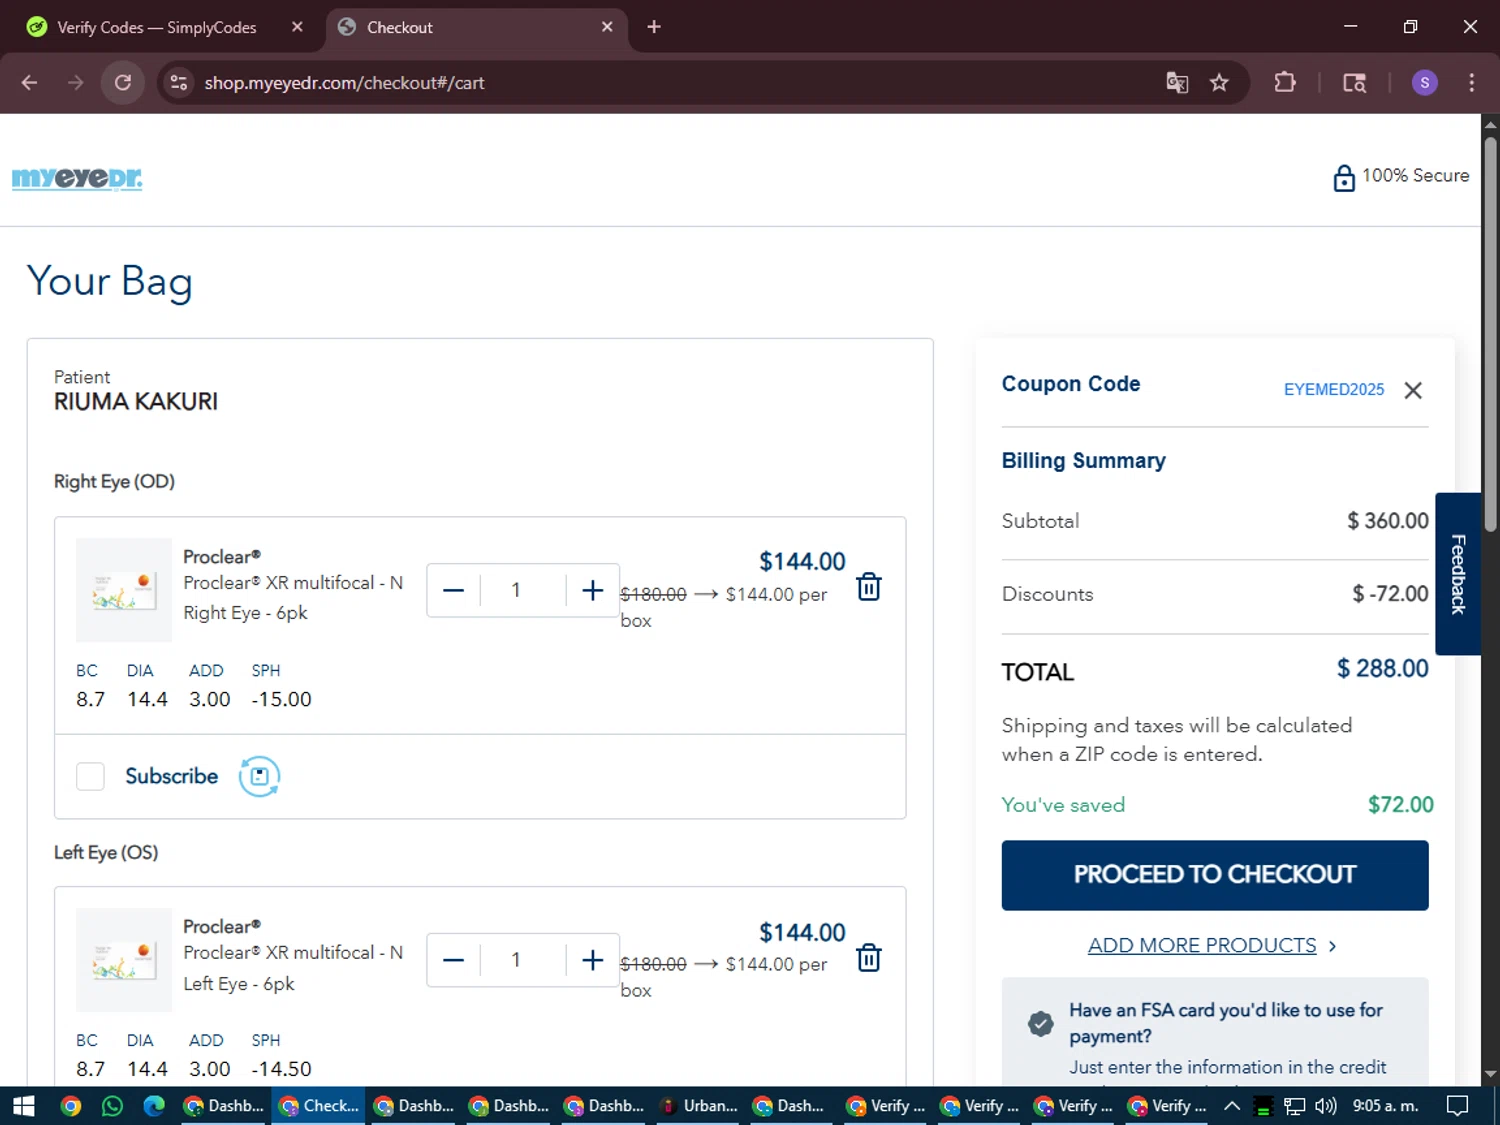Switch to Urban taskbar window
1500x1125 pixels.
click(699, 1106)
